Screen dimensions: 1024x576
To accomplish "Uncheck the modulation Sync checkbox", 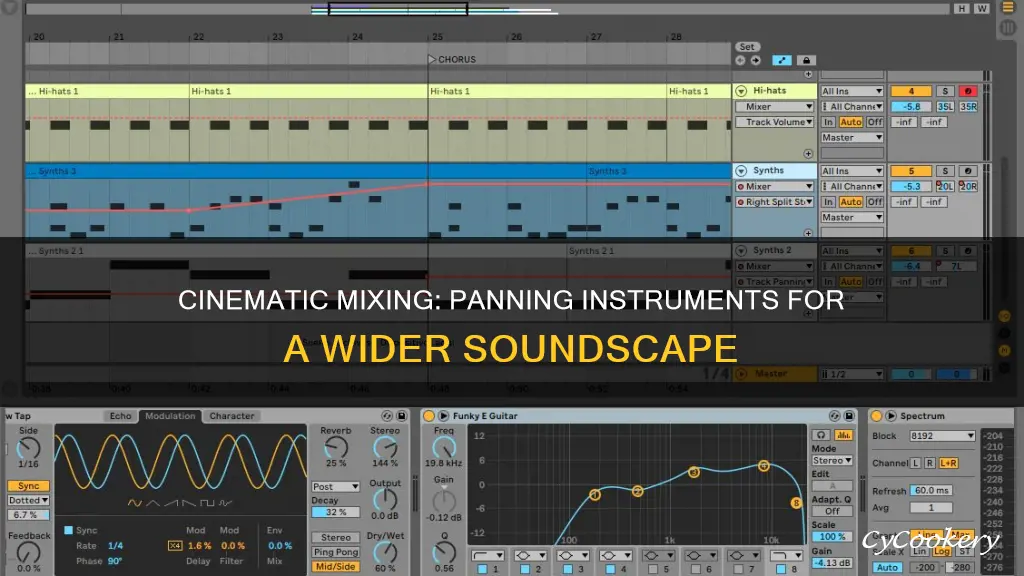I will point(69,530).
